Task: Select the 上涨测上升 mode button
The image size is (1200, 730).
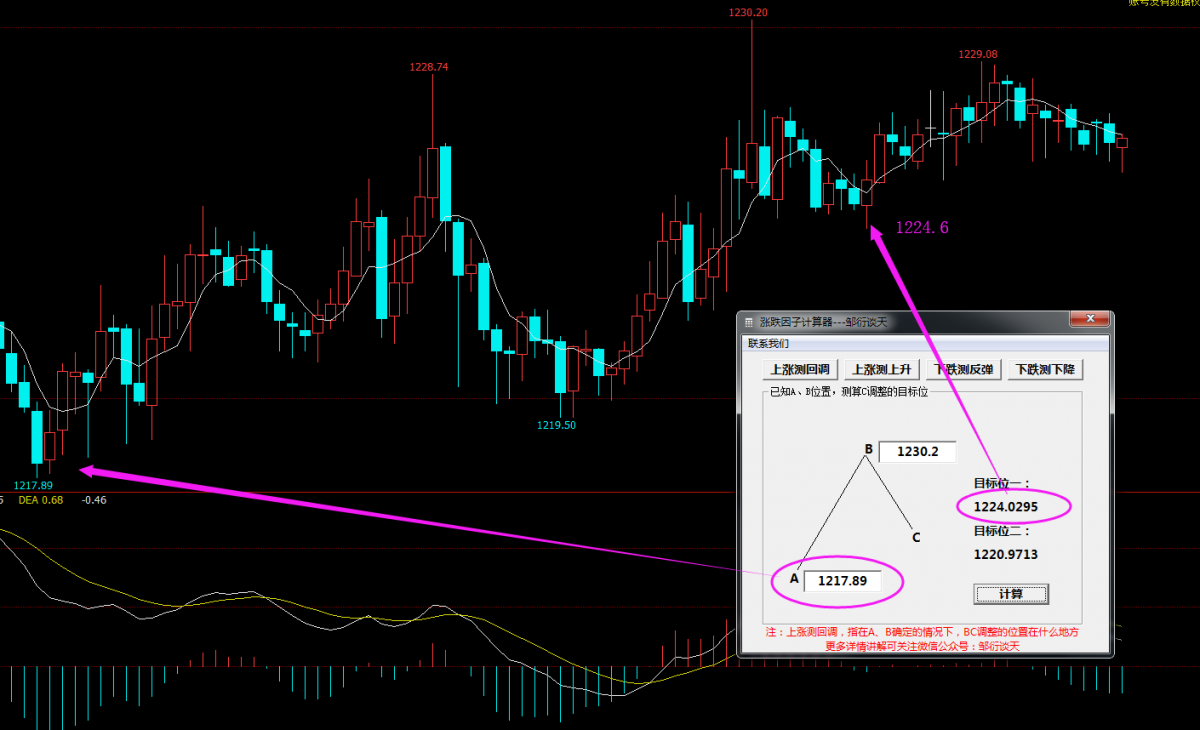Action: [881, 369]
